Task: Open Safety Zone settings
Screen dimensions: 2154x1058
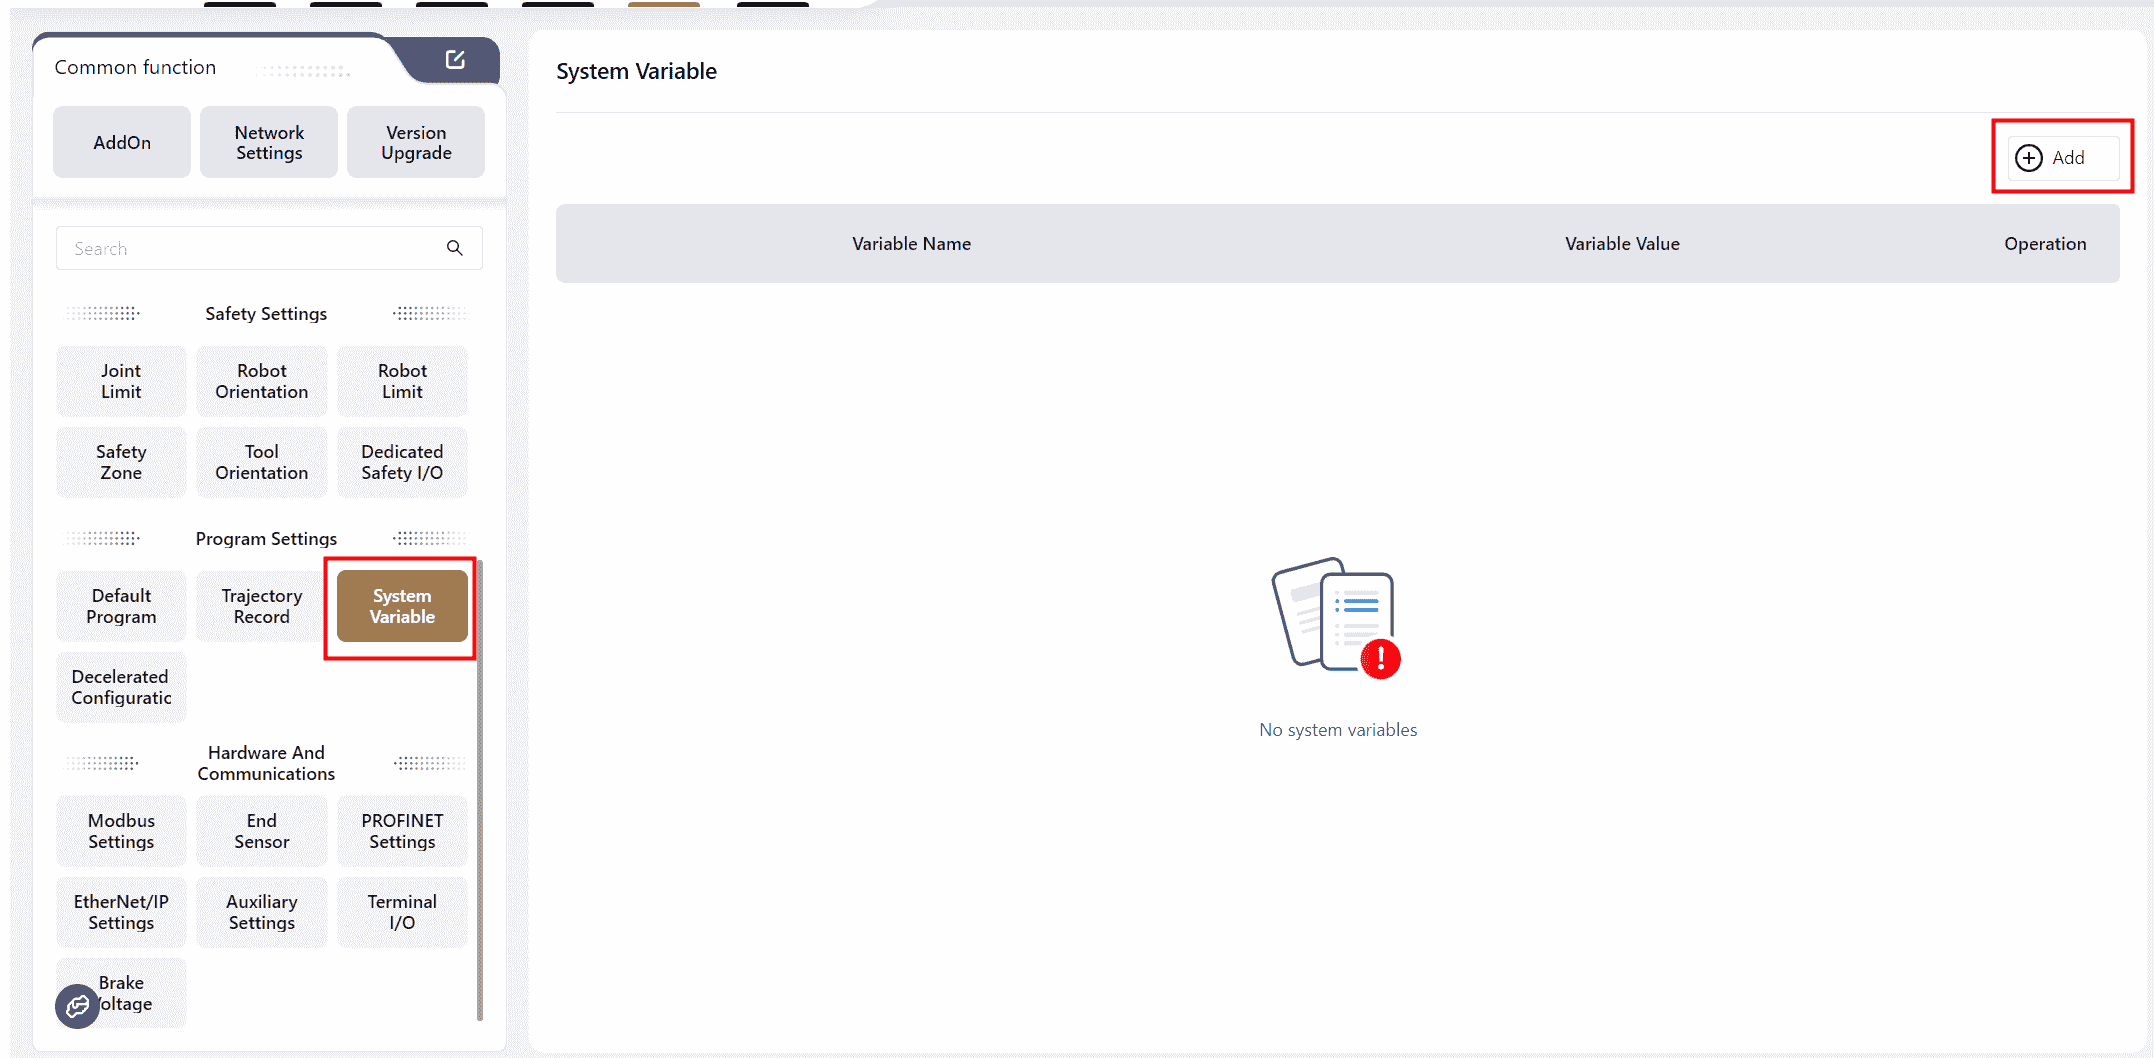Action: [x=121, y=462]
